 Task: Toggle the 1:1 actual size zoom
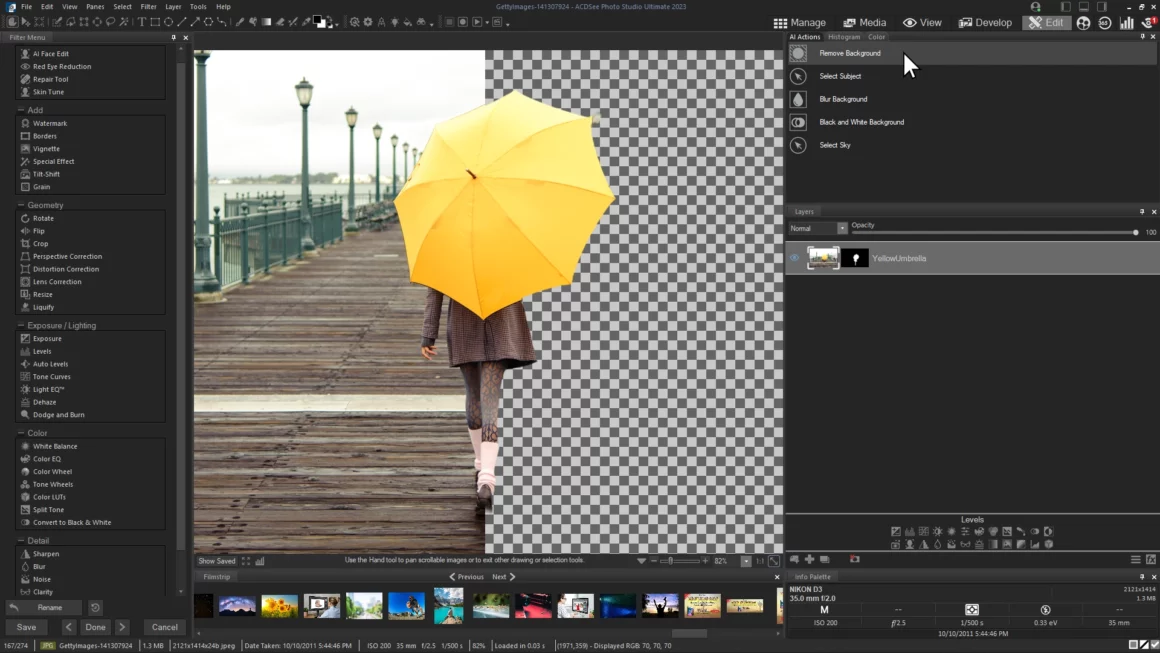pyautogui.click(x=760, y=561)
